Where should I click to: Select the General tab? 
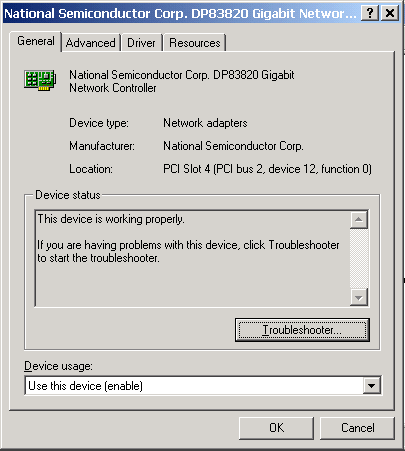pyautogui.click(x=36, y=41)
